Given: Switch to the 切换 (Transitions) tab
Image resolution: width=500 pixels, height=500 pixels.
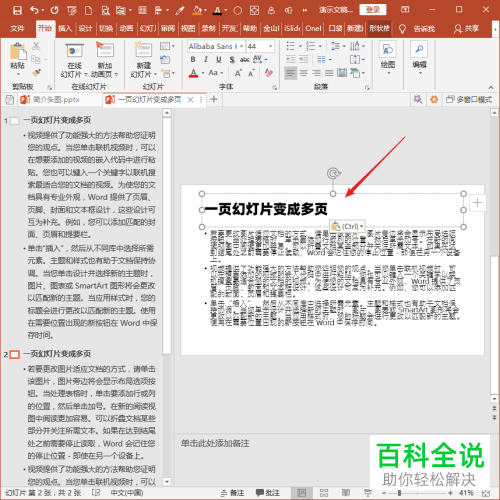Looking at the screenshot, I should [106, 29].
